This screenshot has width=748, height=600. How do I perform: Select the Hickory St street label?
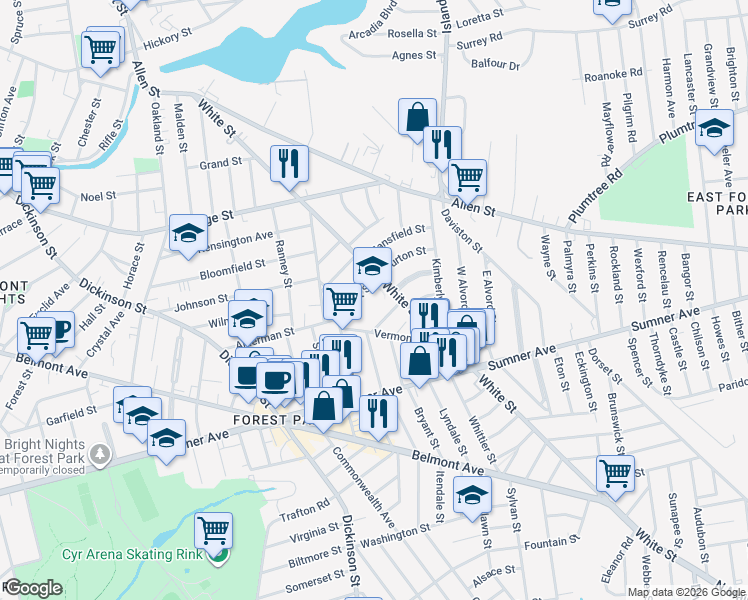click(167, 38)
